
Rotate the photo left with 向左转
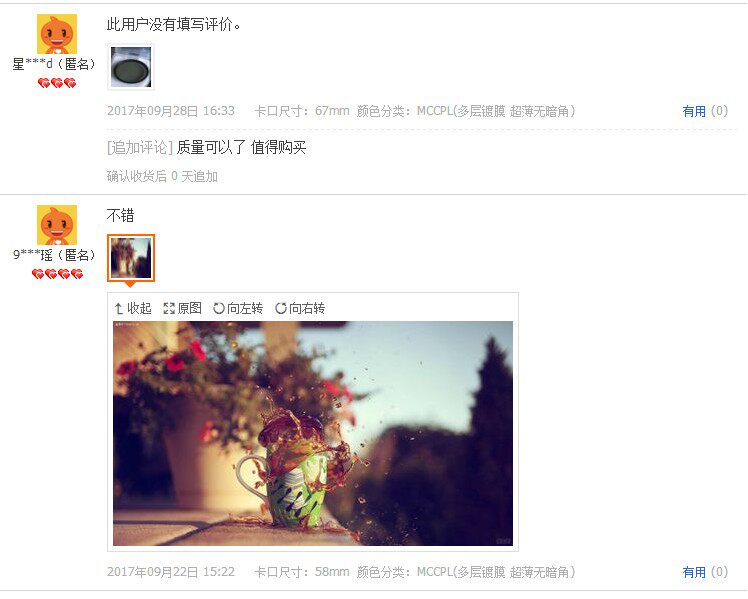pos(238,309)
